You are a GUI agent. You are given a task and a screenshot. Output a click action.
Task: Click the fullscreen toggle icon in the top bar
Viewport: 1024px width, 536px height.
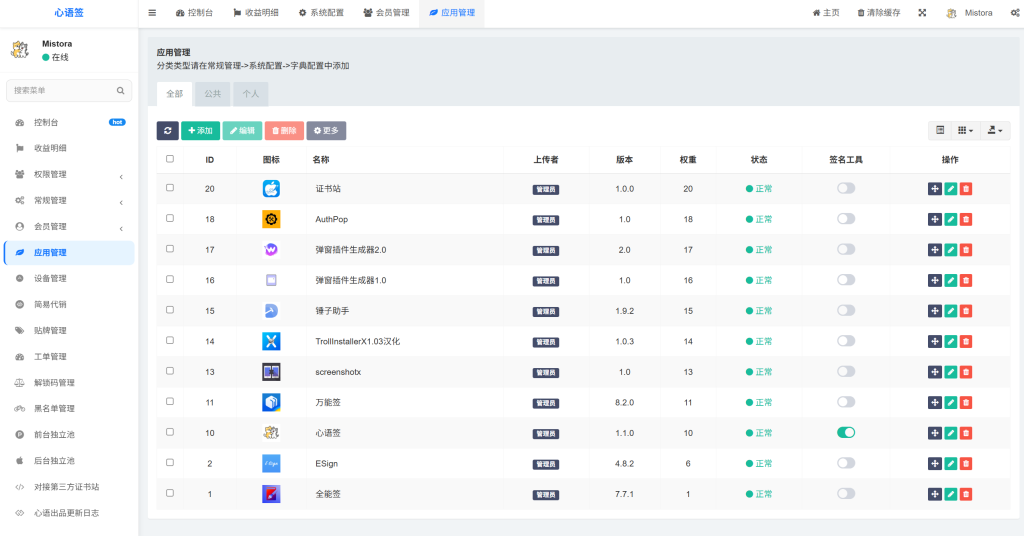click(x=922, y=12)
